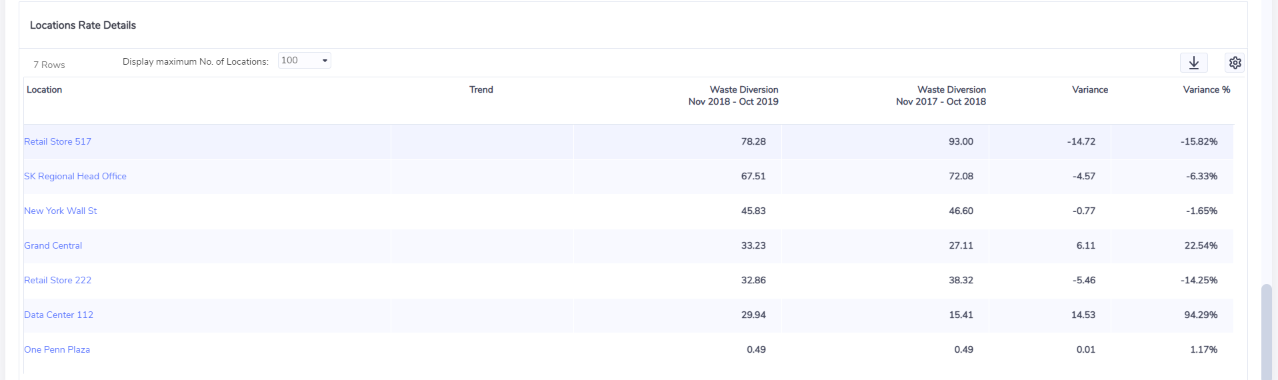Sort by Waste Diversion Nov 2017 - Oct 2018
The height and width of the screenshot is (380, 1278).
point(941,96)
